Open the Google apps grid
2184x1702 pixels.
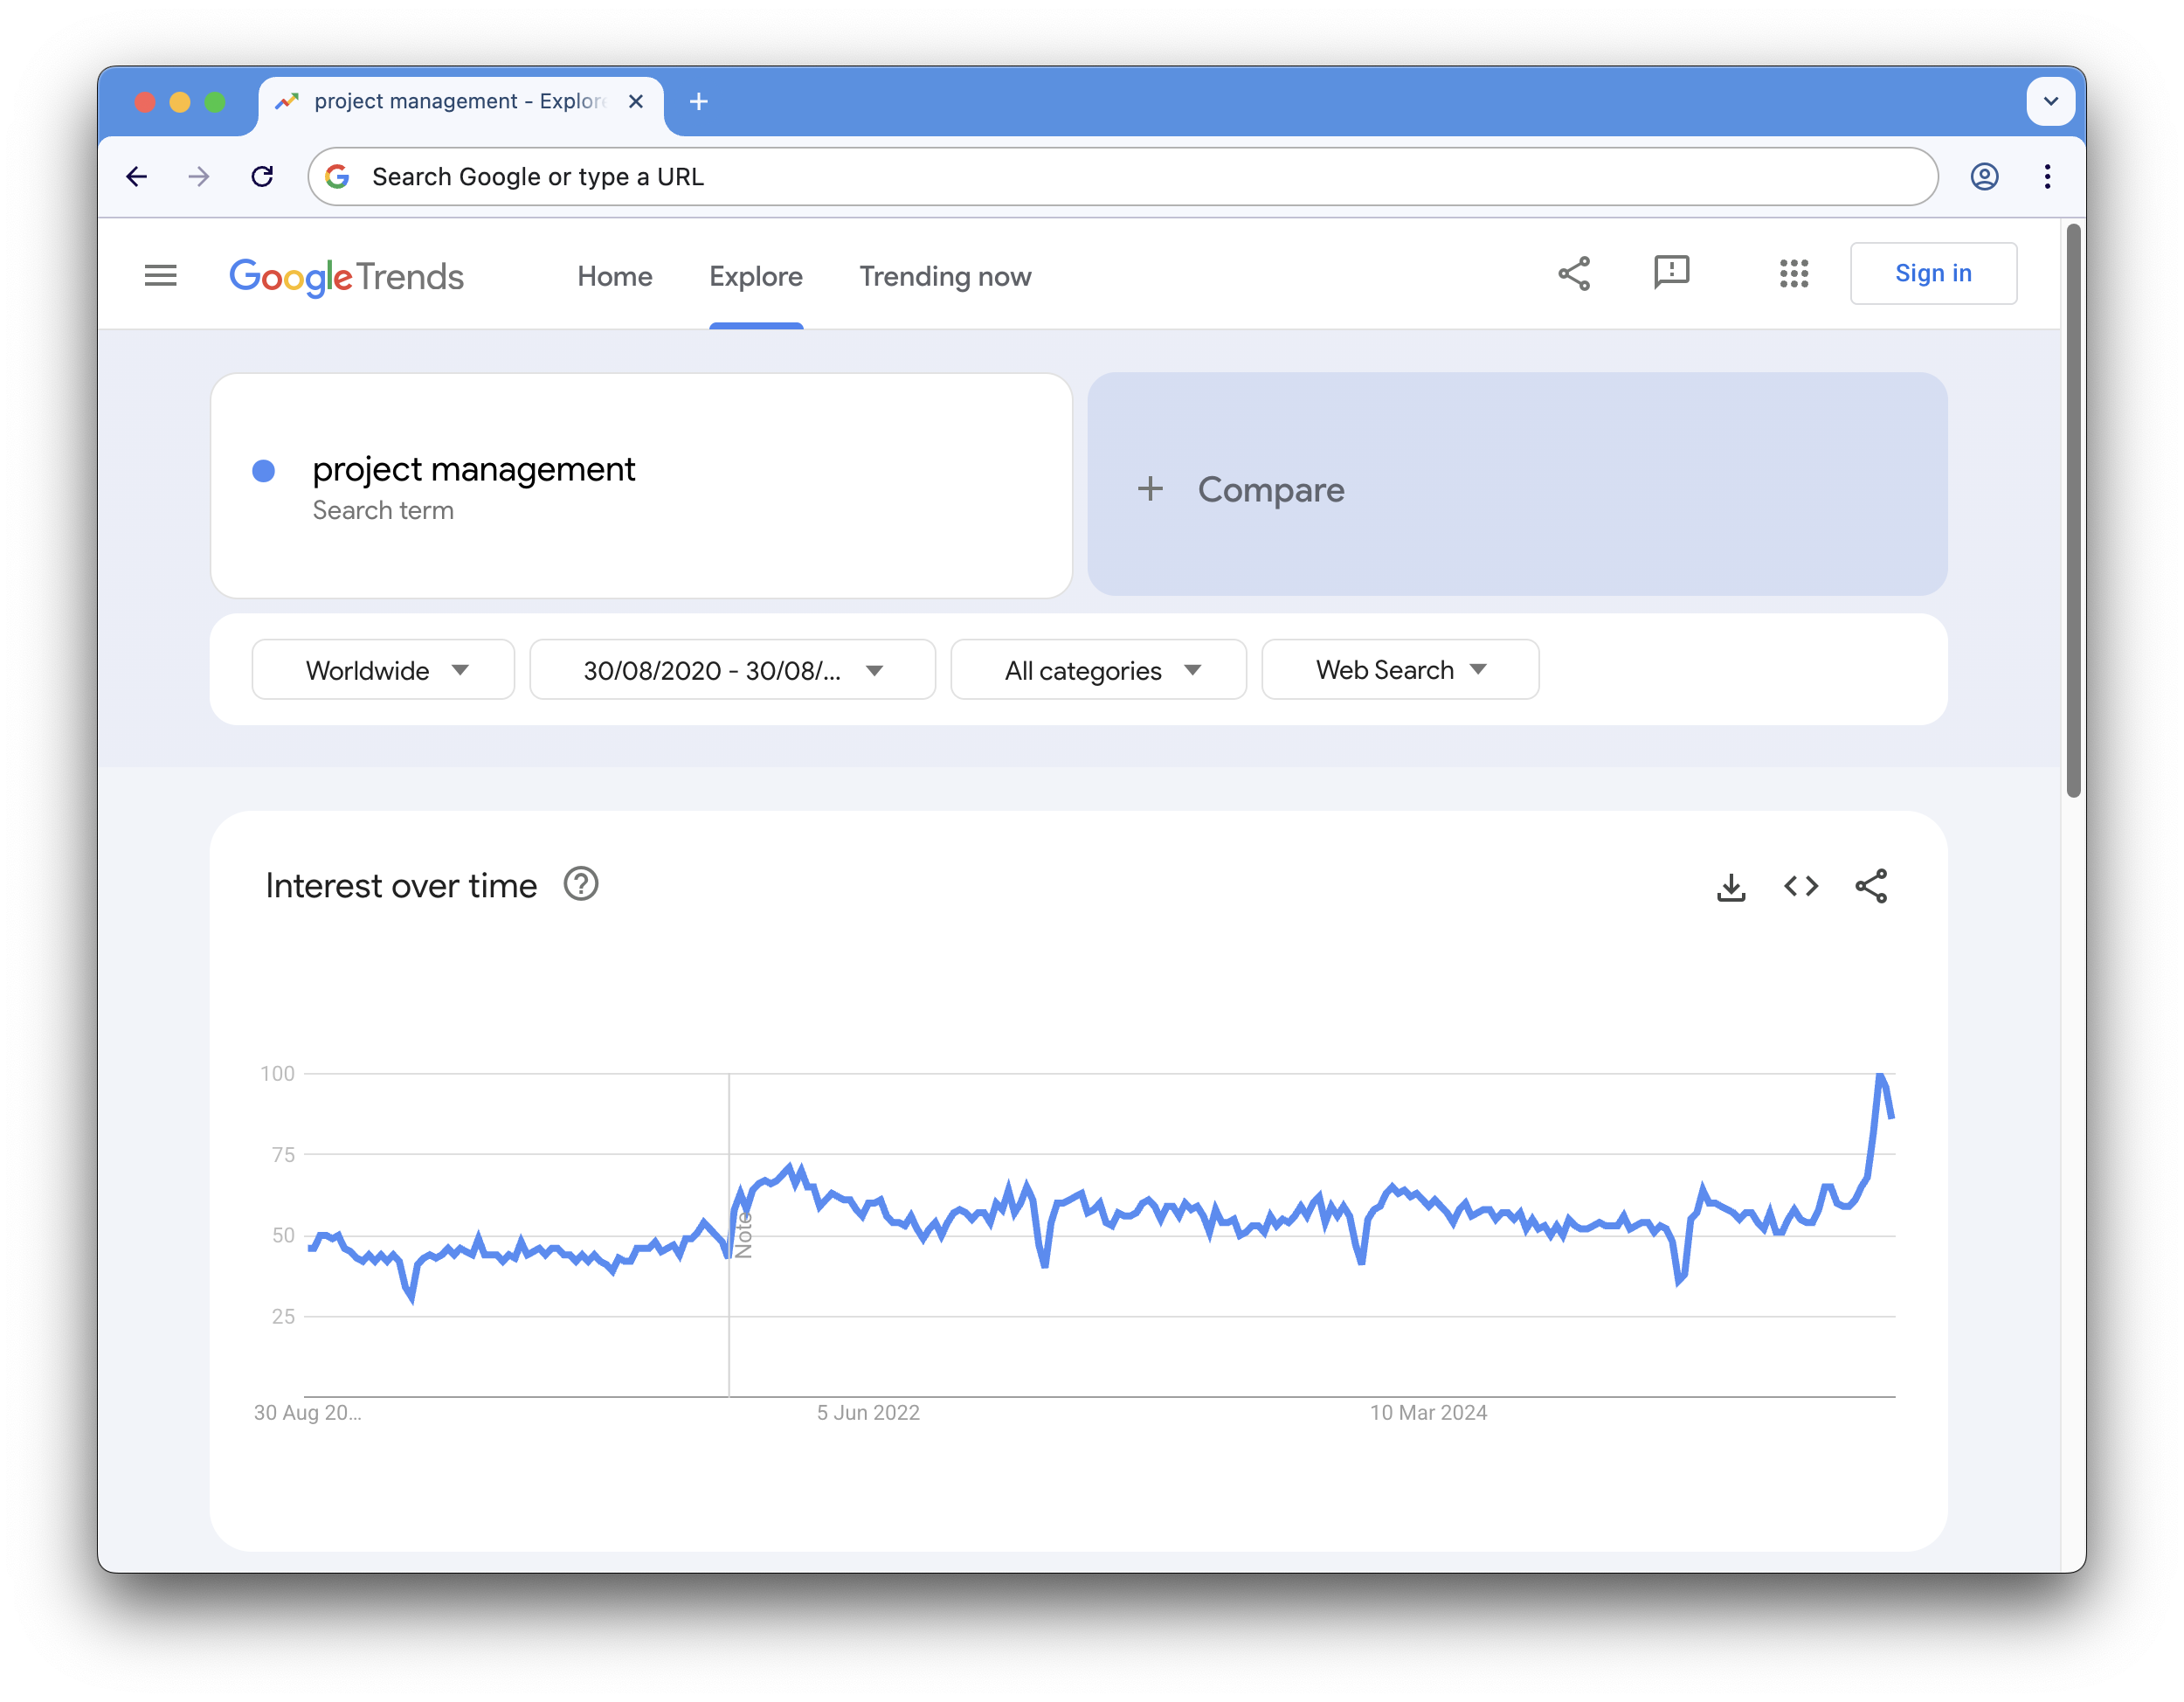point(1794,273)
